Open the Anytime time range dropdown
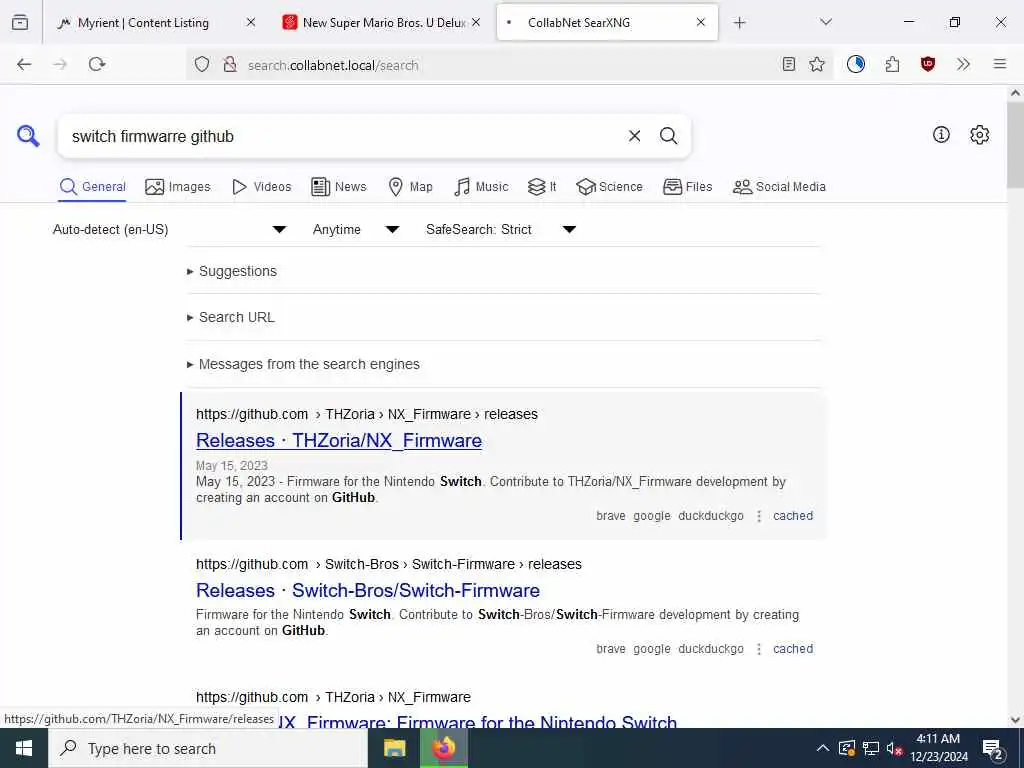 tap(356, 229)
